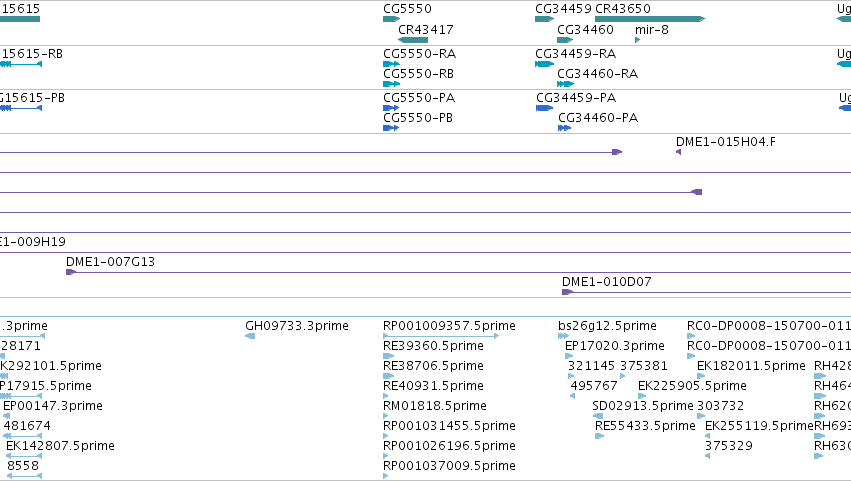
Task: Click the CR43650 gene bar
Action: pos(650,19)
